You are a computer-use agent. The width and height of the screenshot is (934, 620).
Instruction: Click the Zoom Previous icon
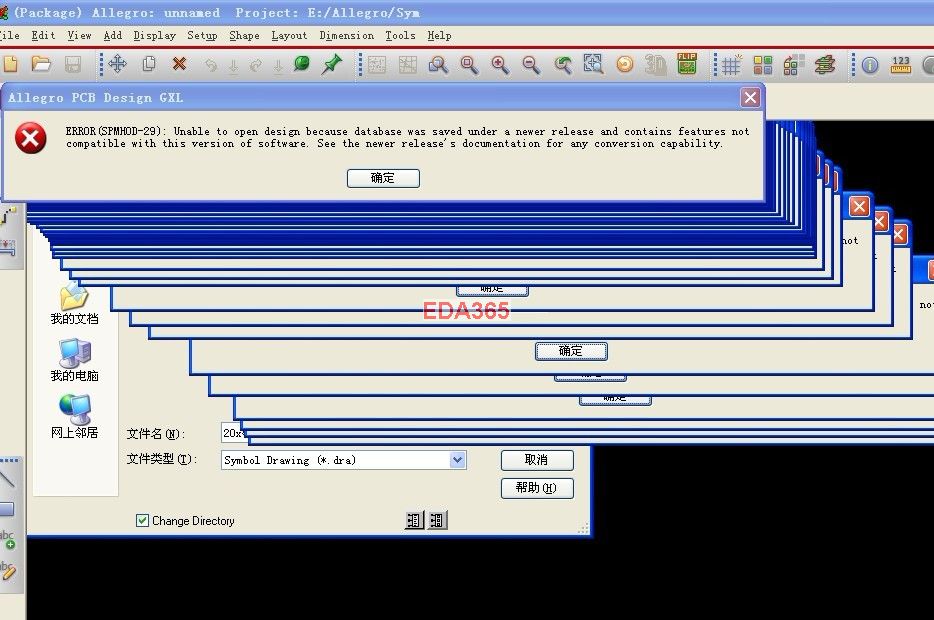(563, 64)
